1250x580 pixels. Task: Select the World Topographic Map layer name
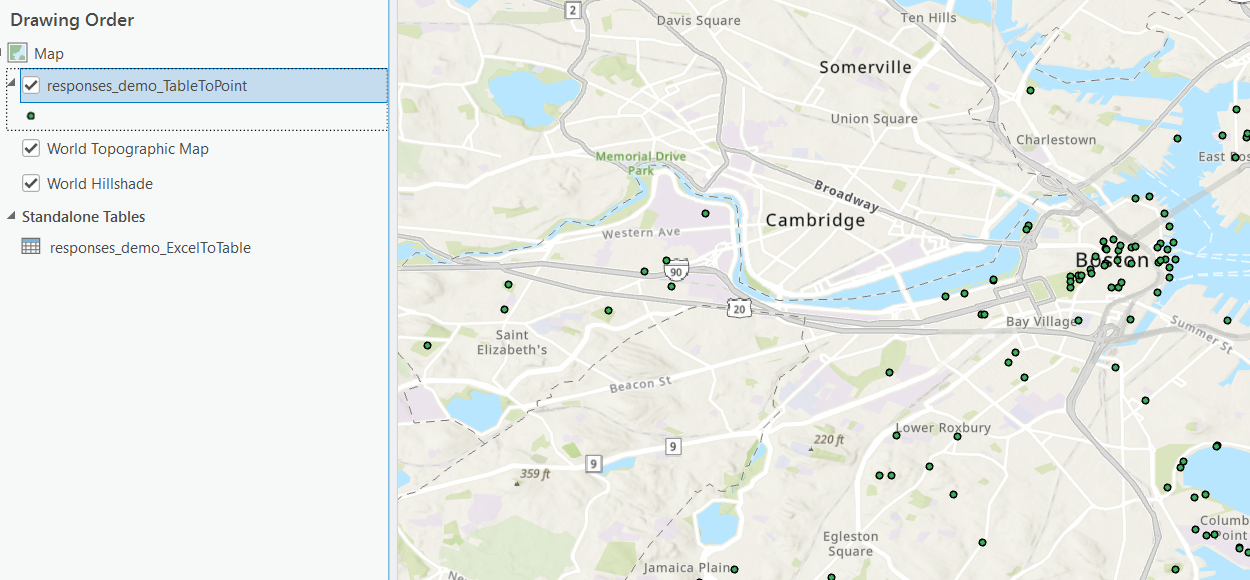point(128,149)
